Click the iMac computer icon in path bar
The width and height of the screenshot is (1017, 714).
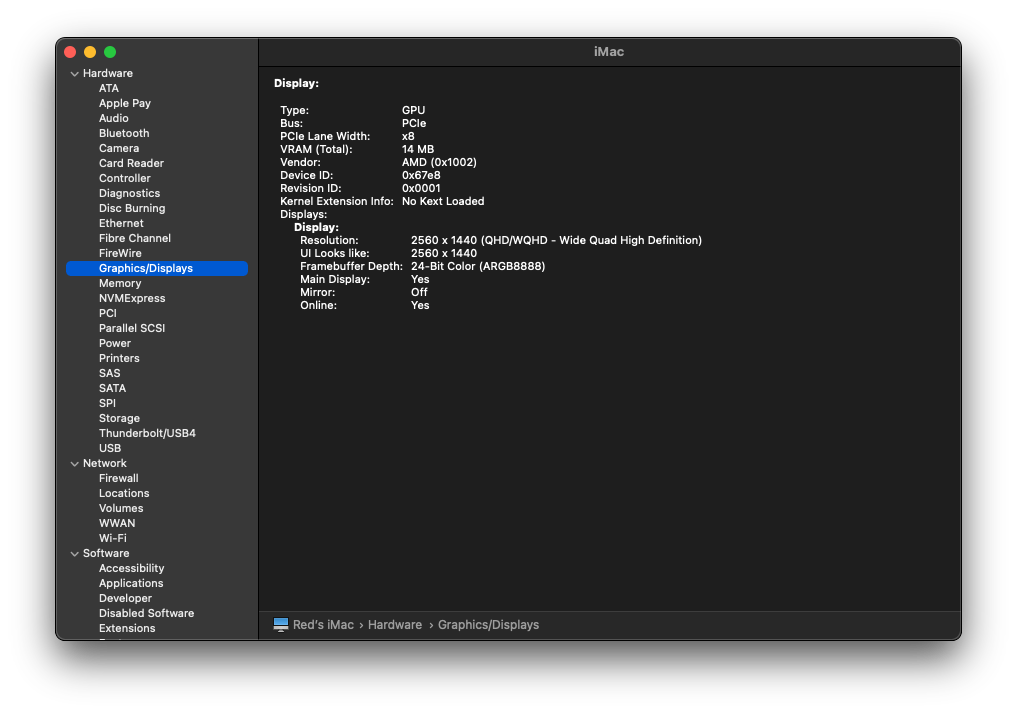281,625
